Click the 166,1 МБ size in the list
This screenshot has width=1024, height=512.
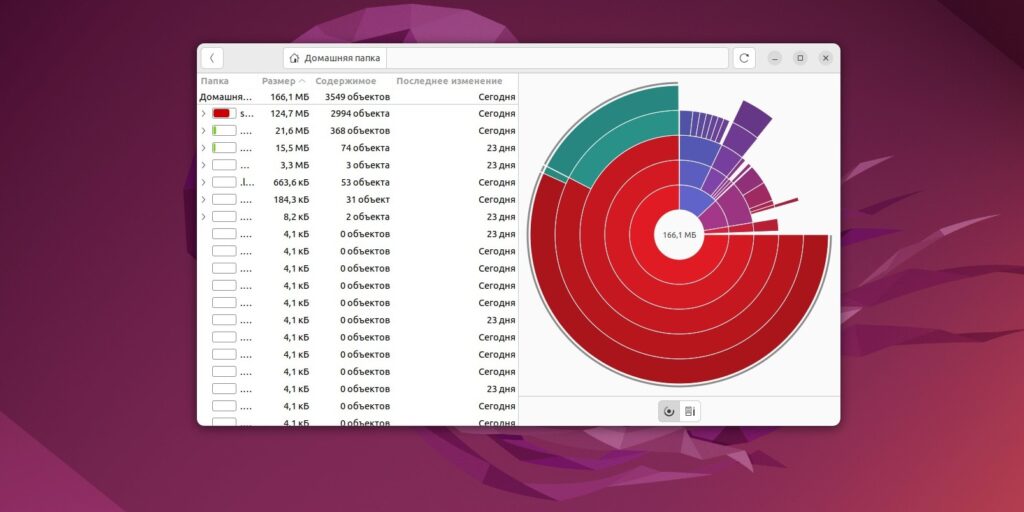[290, 97]
